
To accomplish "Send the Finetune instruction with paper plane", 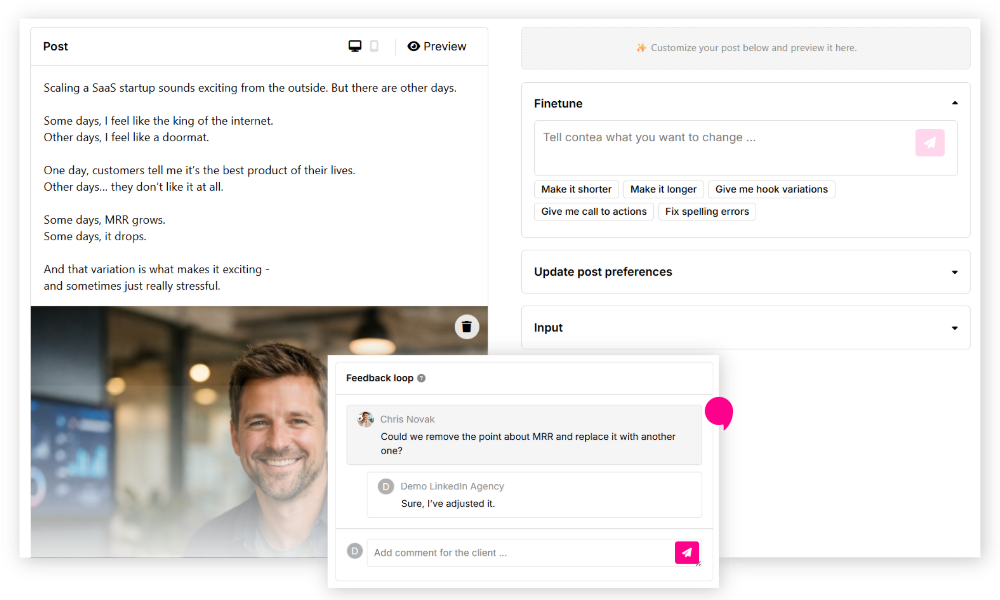I will (x=929, y=143).
